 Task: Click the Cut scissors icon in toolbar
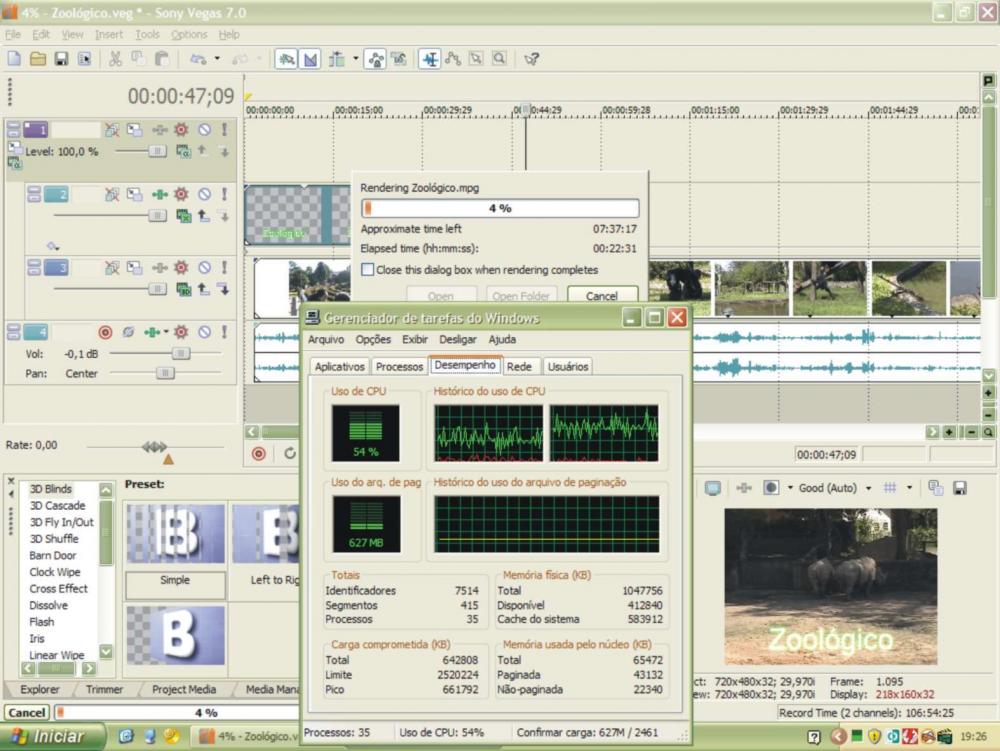pyautogui.click(x=115, y=59)
